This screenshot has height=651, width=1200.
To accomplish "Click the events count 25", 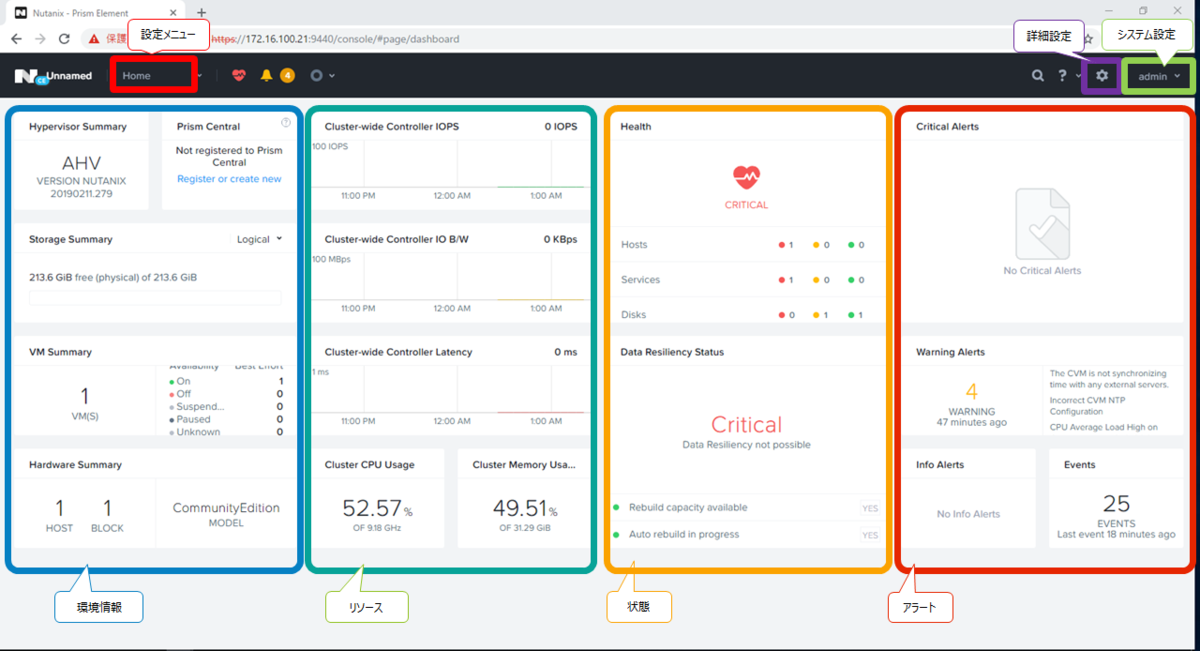I will tap(1116, 503).
